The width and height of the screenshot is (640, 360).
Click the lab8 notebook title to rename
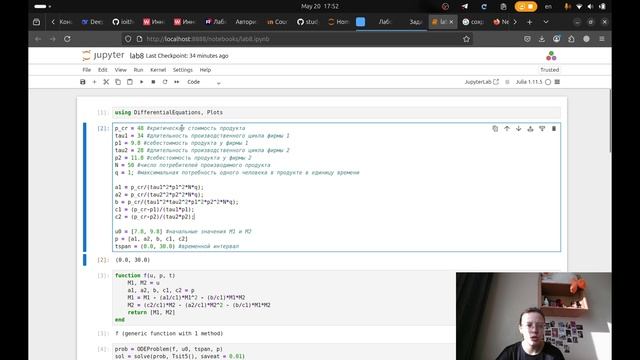(136, 56)
